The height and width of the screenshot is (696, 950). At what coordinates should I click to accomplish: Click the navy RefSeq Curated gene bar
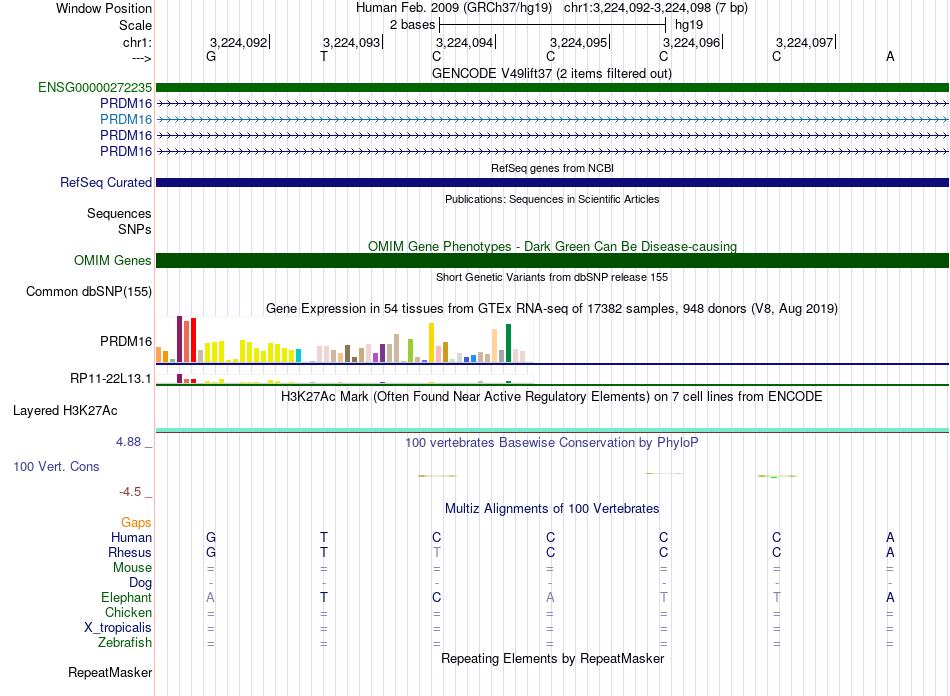[552, 182]
